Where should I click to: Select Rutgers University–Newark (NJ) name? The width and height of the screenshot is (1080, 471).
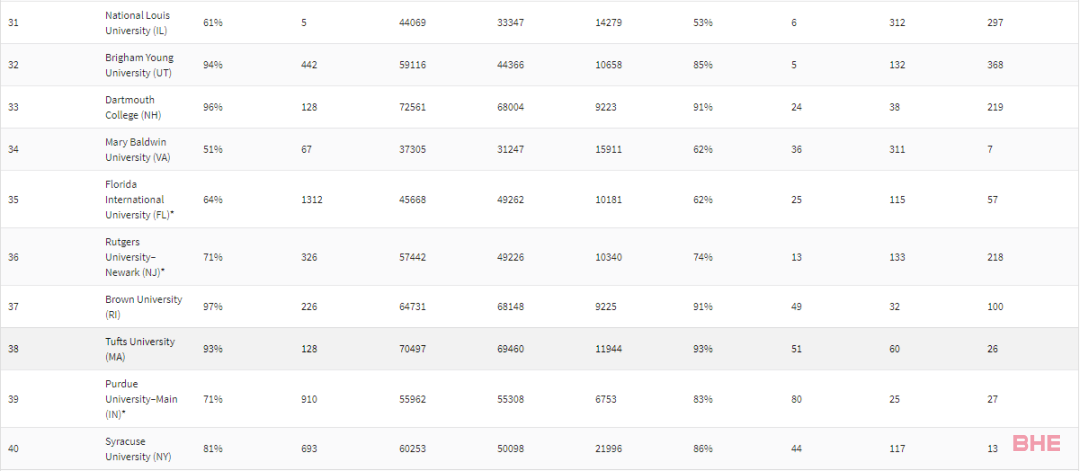click(x=136, y=257)
